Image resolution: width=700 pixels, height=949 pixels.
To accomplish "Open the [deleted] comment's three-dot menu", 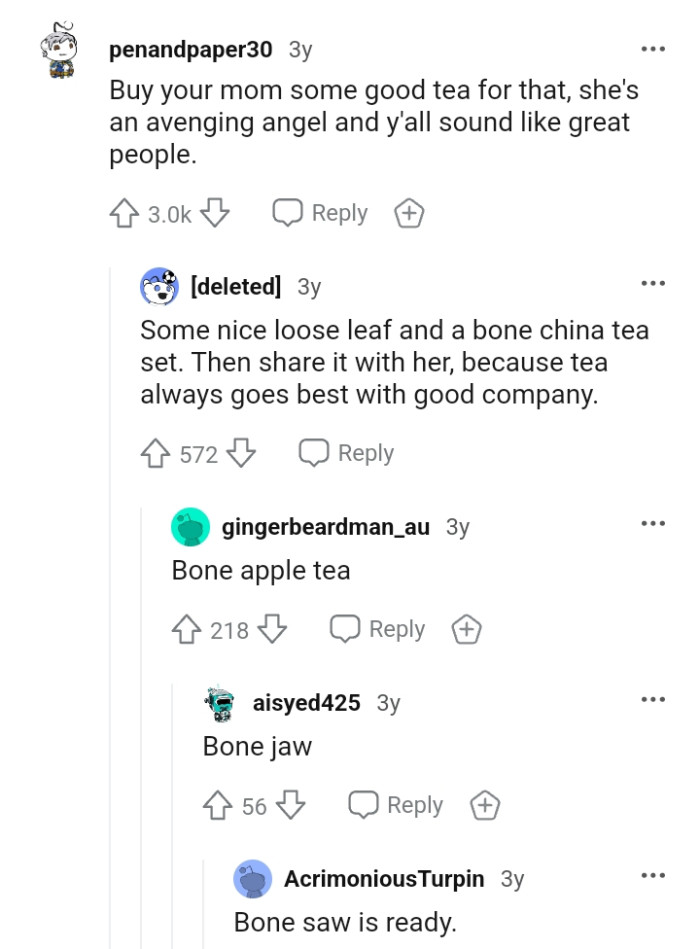I will [x=652, y=282].
